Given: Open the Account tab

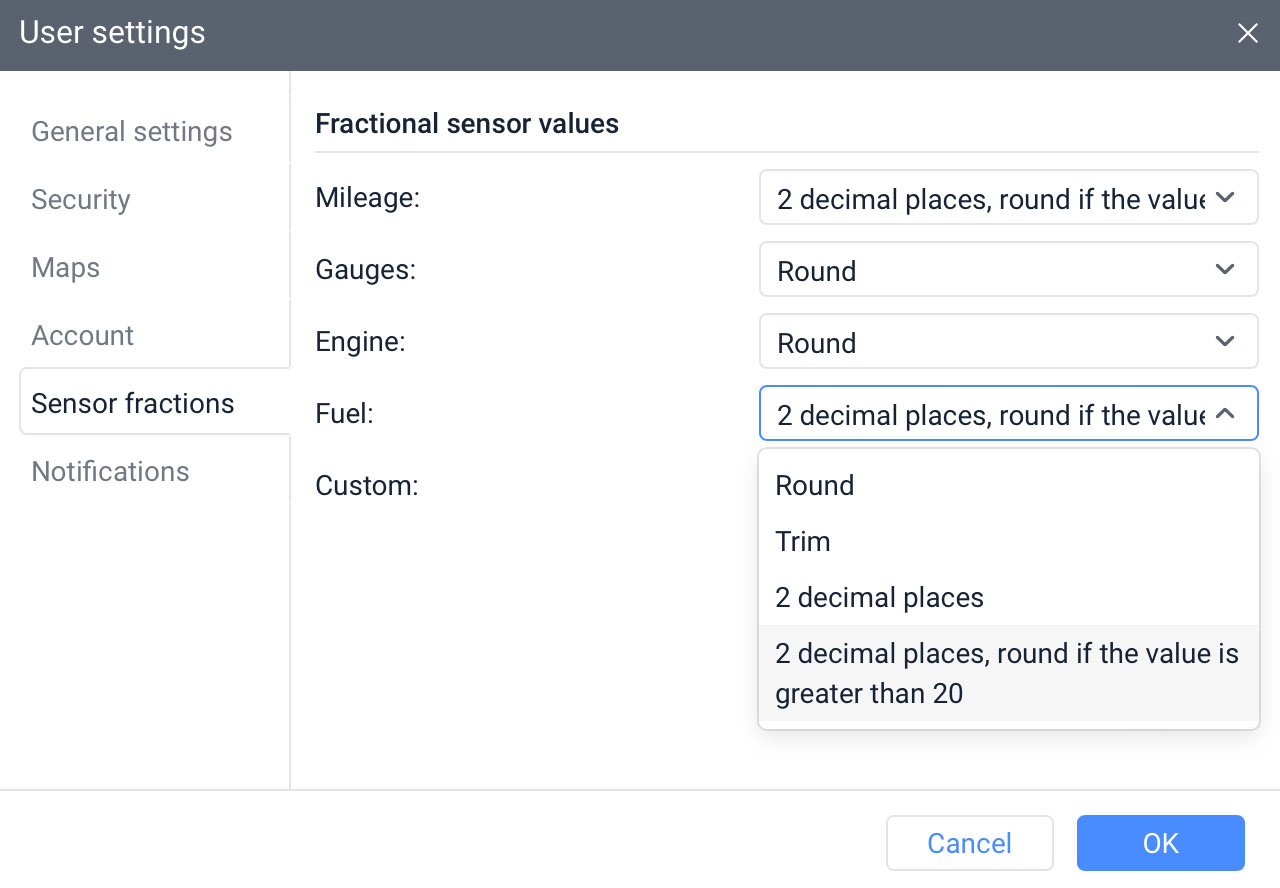Looking at the screenshot, I should tap(83, 336).
